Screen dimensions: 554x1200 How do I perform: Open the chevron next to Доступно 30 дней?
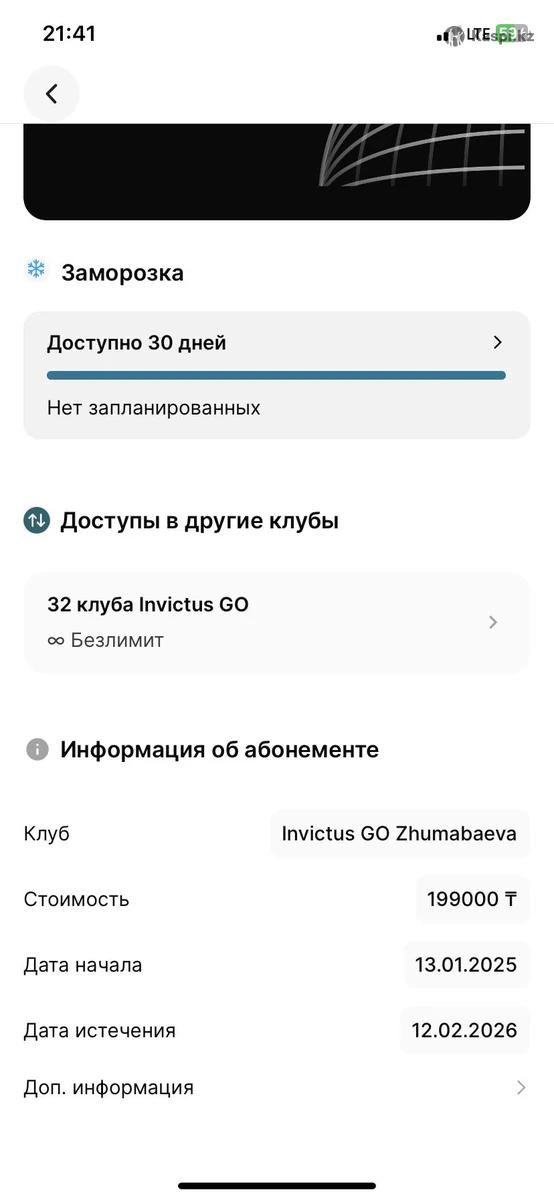498,342
